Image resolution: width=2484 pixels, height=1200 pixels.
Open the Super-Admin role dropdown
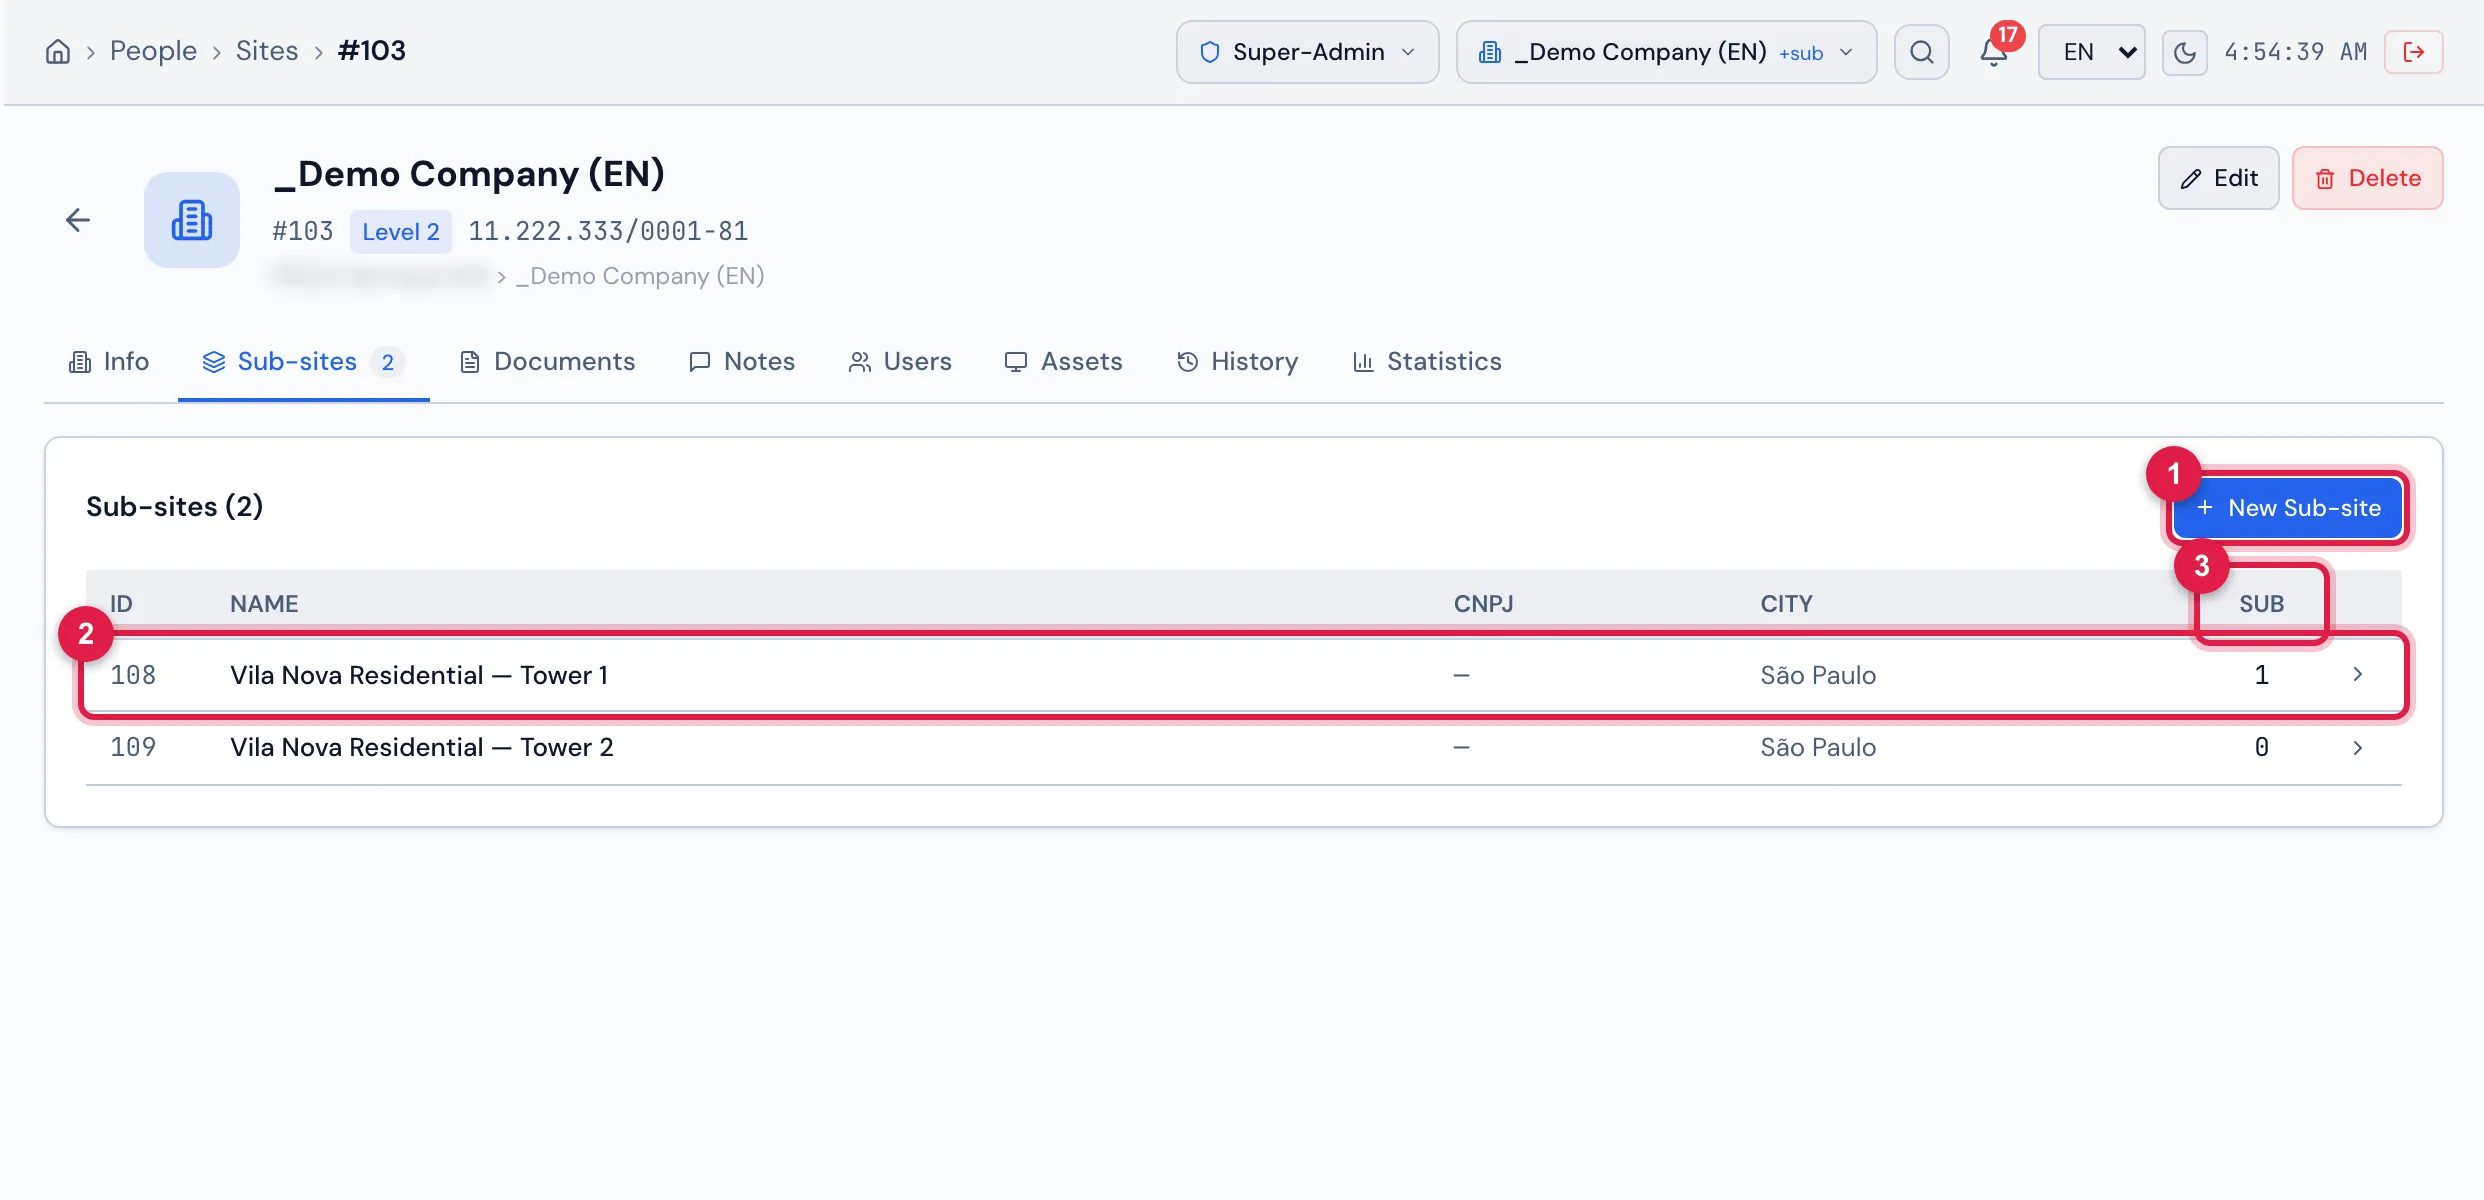(x=1307, y=52)
